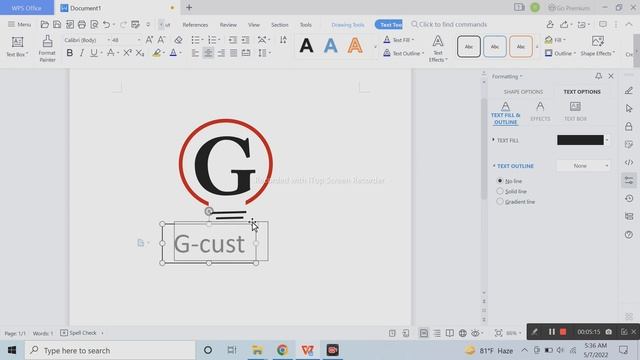Open Text Effects in ribbon

point(438,49)
